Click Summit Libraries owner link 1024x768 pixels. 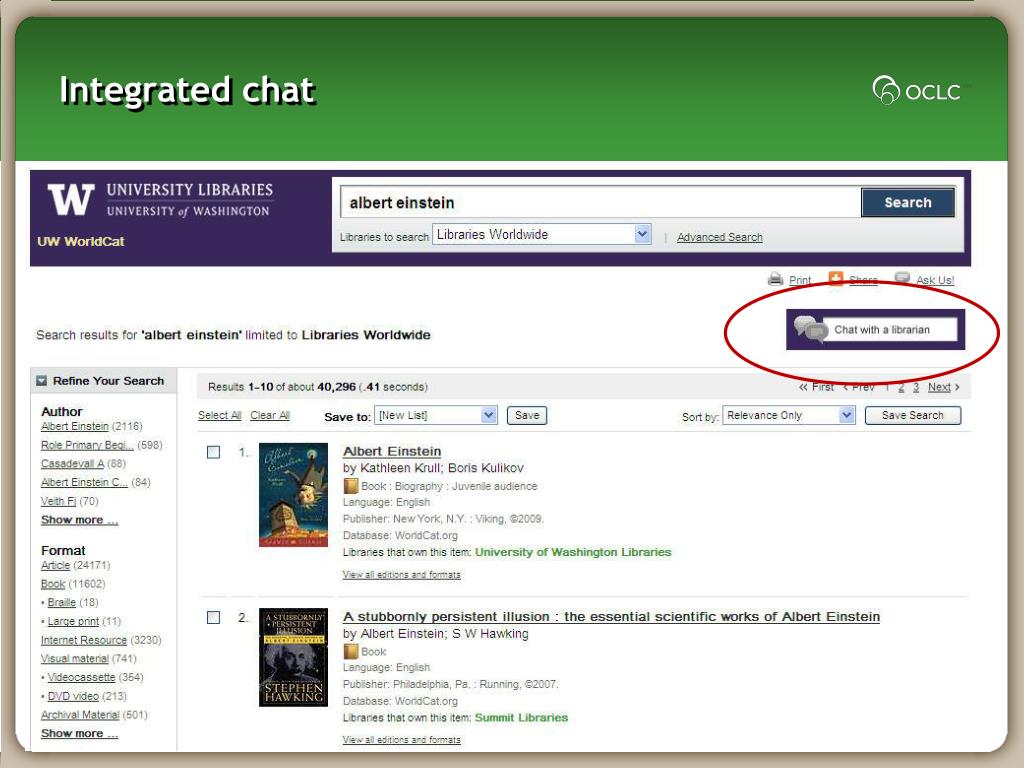(521, 717)
